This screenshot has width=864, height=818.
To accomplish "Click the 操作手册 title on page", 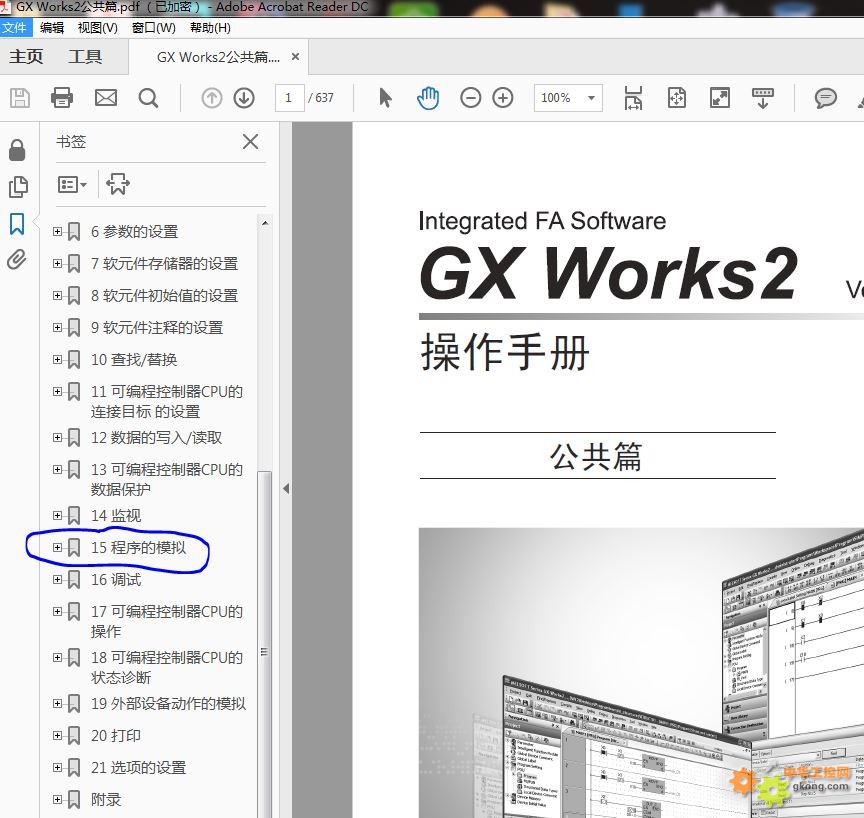I will (505, 352).
